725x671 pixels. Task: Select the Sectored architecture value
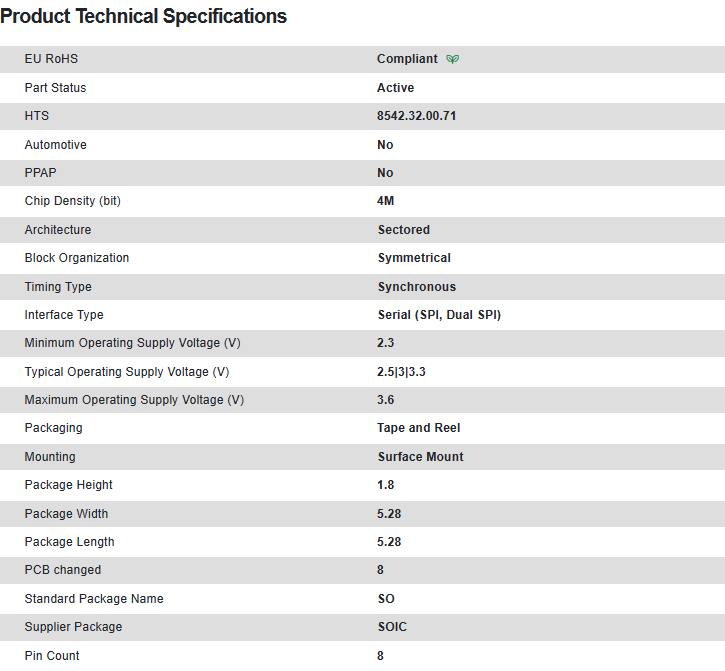[403, 230]
